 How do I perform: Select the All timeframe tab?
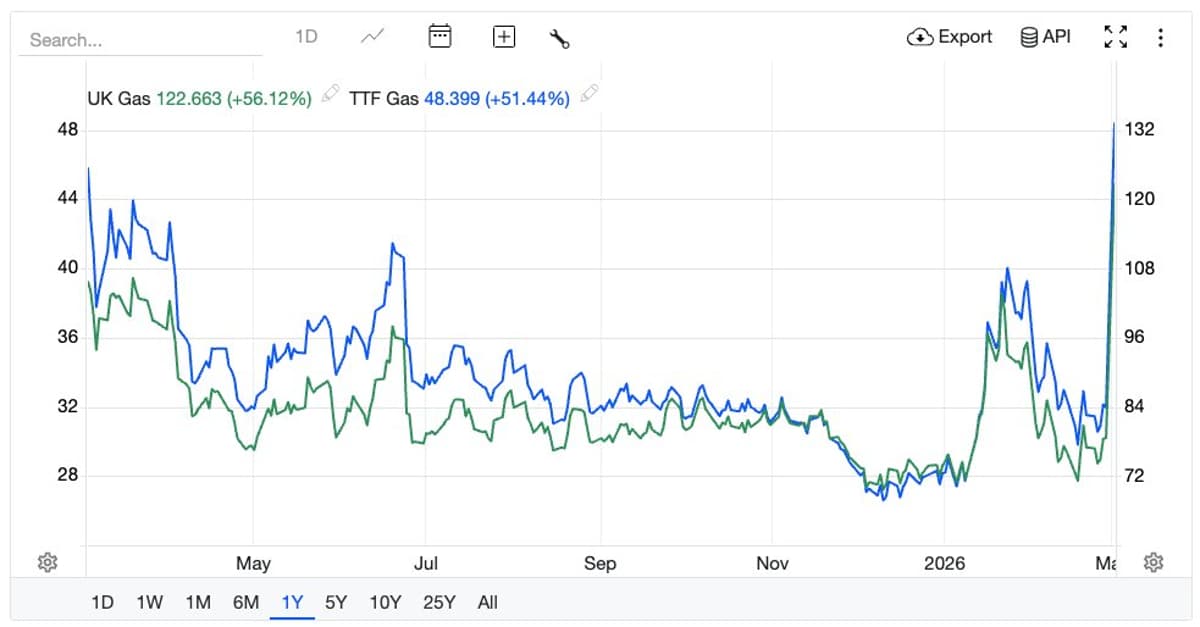pyautogui.click(x=488, y=602)
